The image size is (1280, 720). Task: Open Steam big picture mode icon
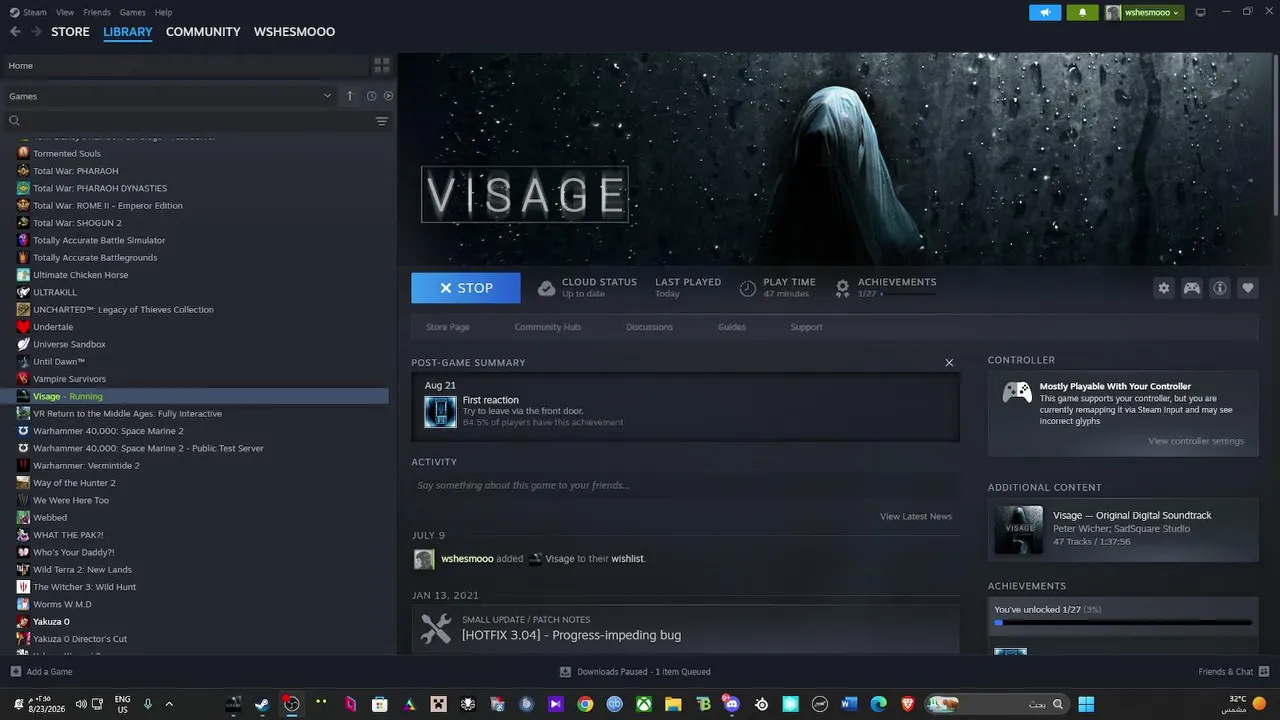pos(1201,12)
